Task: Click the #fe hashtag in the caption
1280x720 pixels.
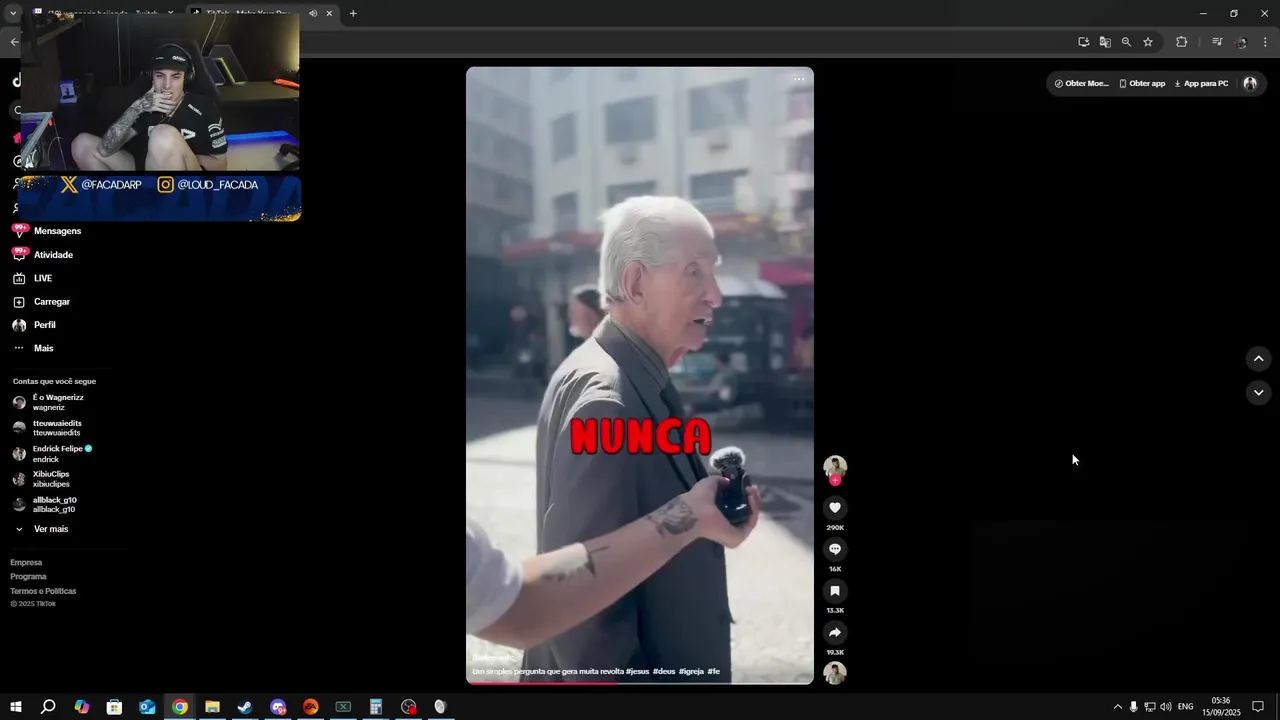Action: pos(714,671)
